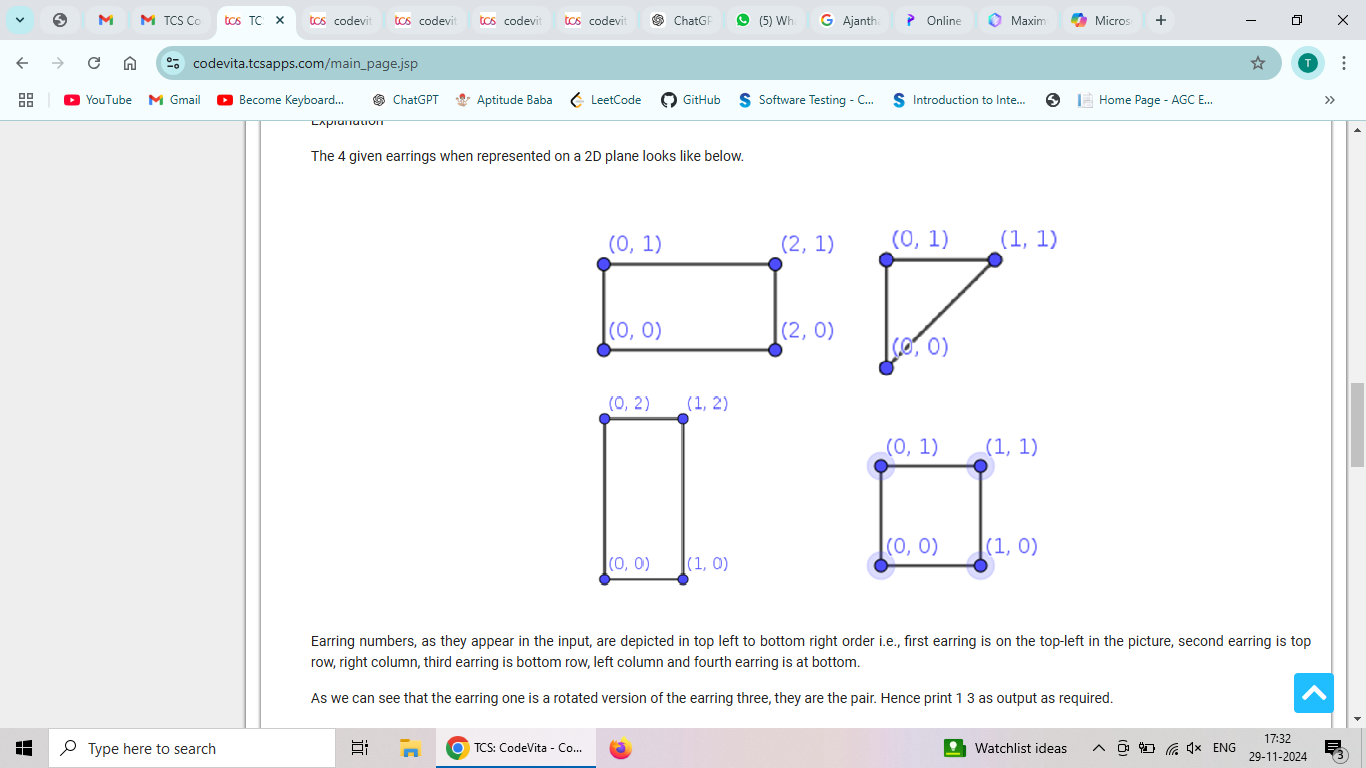Image resolution: width=1366 pixels, height=768 pixels.
Task: Switch to the TCS Co Gmail tab
Action: tap(171, 20)
